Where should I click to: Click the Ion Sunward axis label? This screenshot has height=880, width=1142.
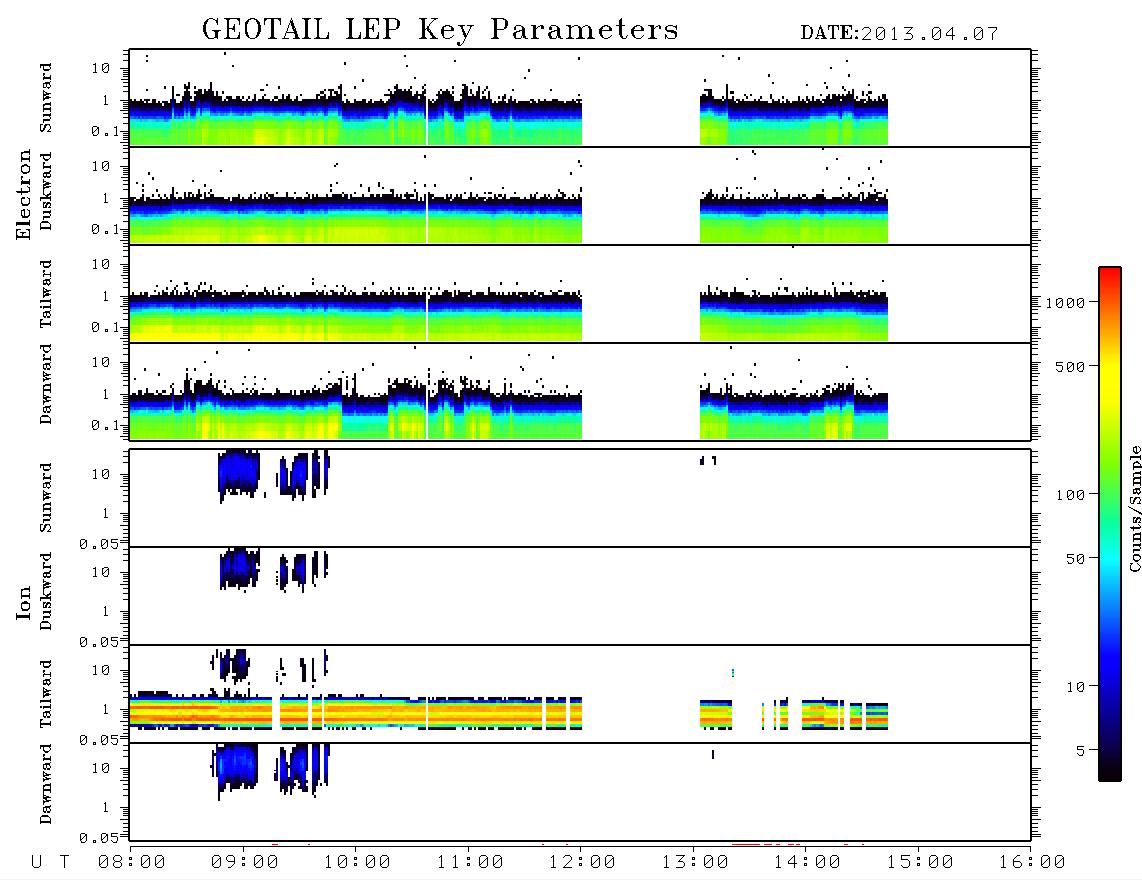[46, 498]
